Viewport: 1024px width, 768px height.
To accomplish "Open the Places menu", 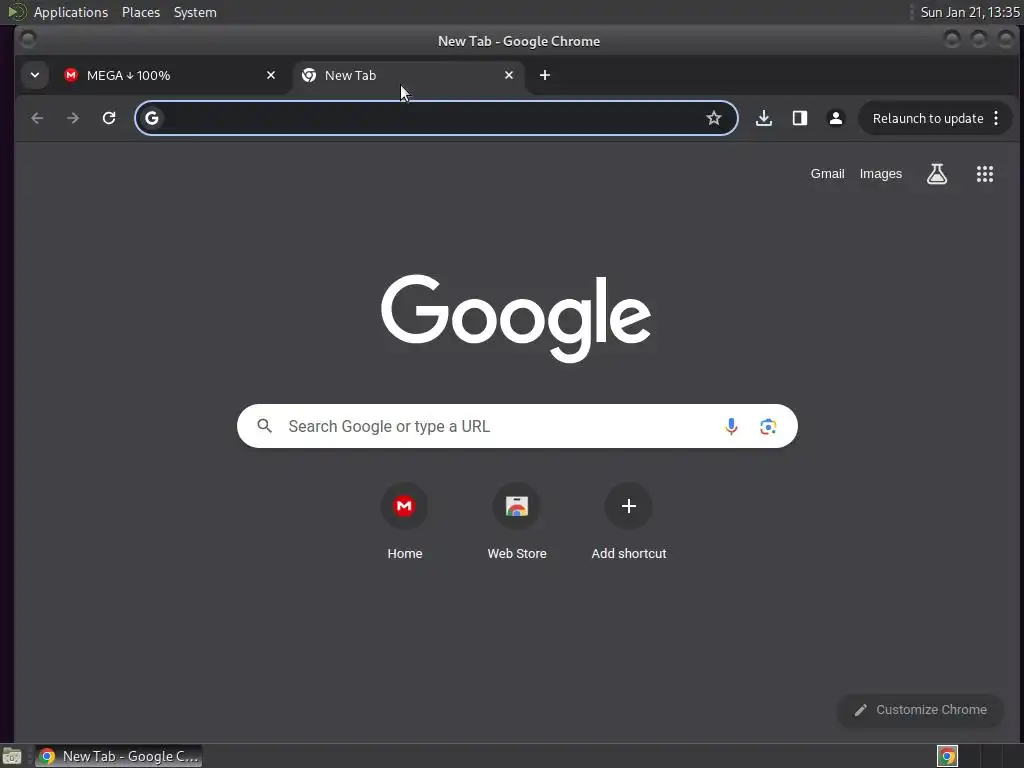I will coord(141,12).
